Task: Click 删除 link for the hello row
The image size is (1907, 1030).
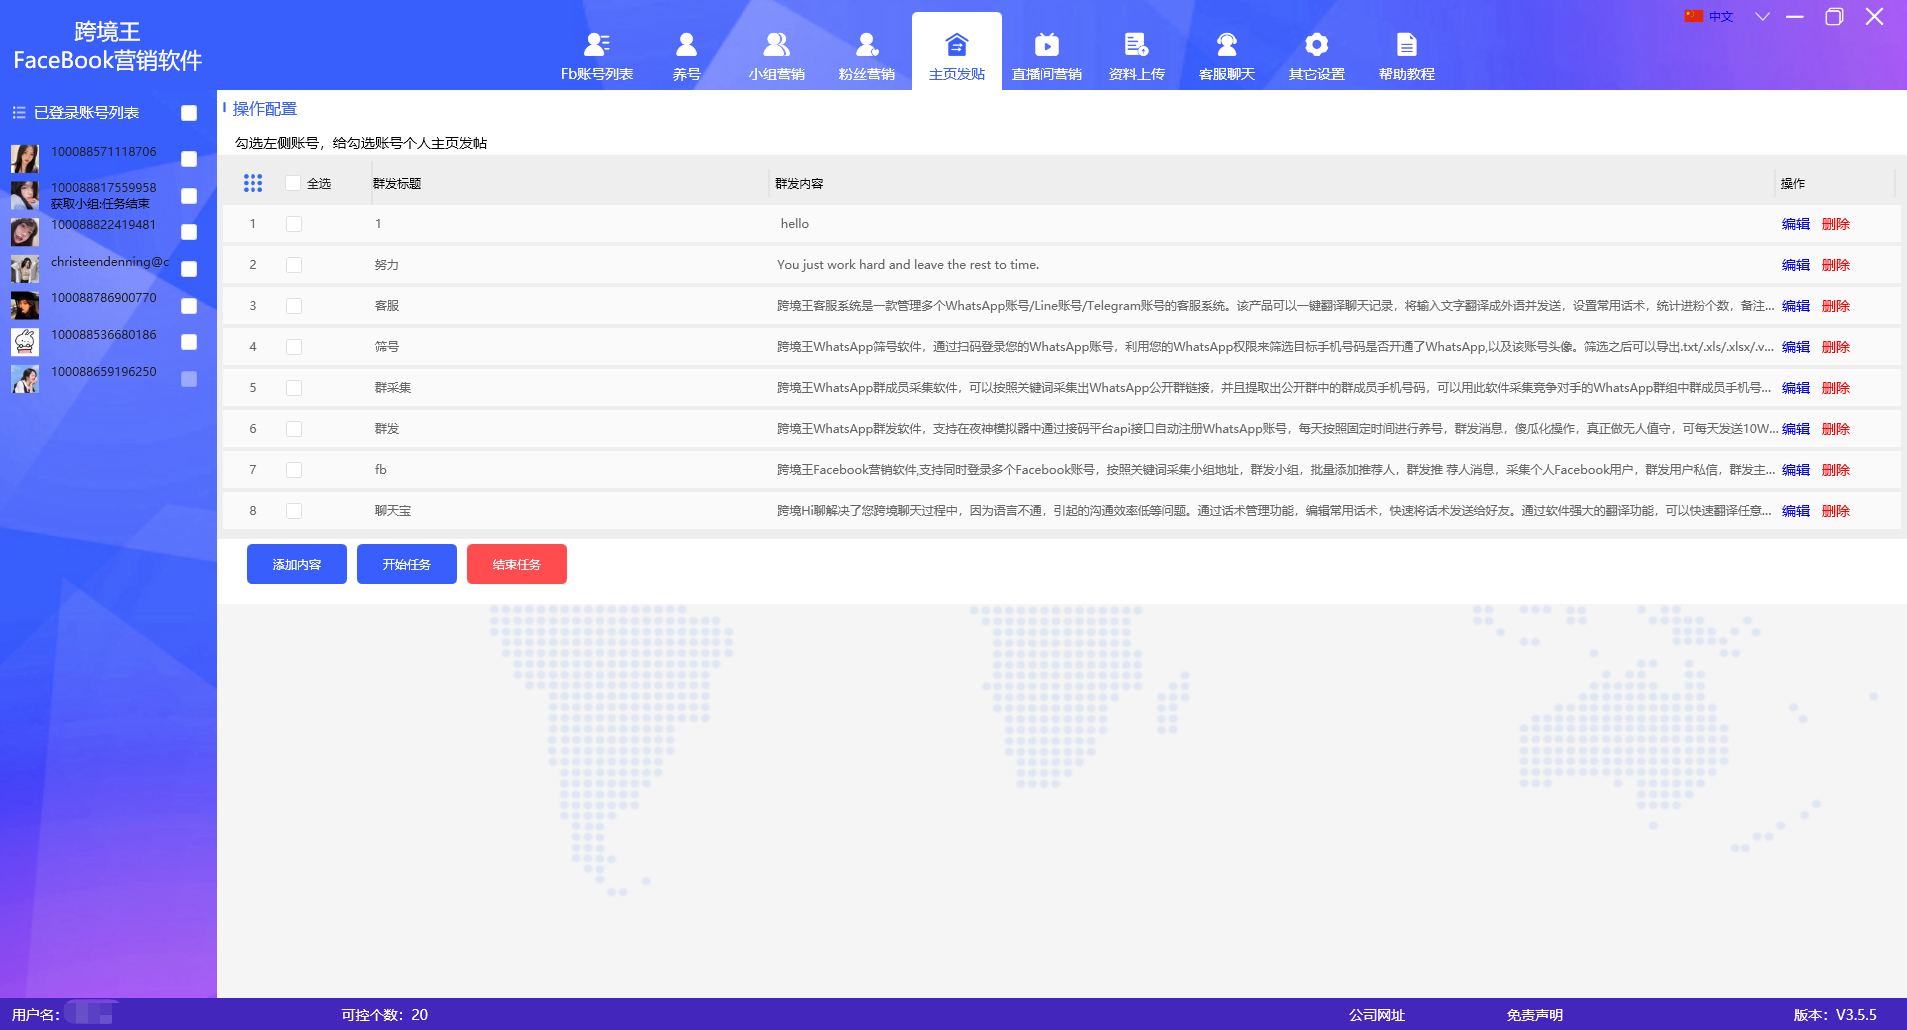Action: click(1835, 224)
